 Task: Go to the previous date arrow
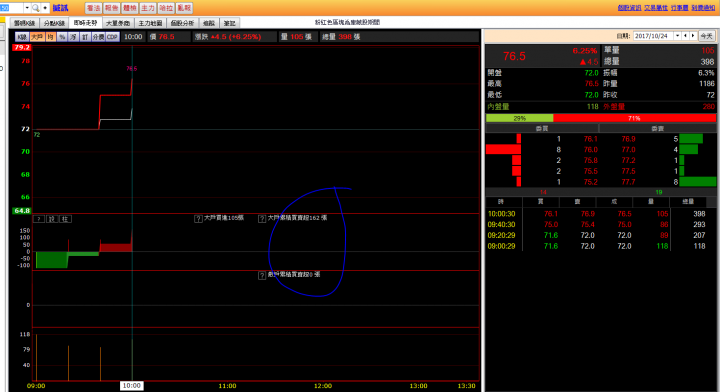pos(686,36)
